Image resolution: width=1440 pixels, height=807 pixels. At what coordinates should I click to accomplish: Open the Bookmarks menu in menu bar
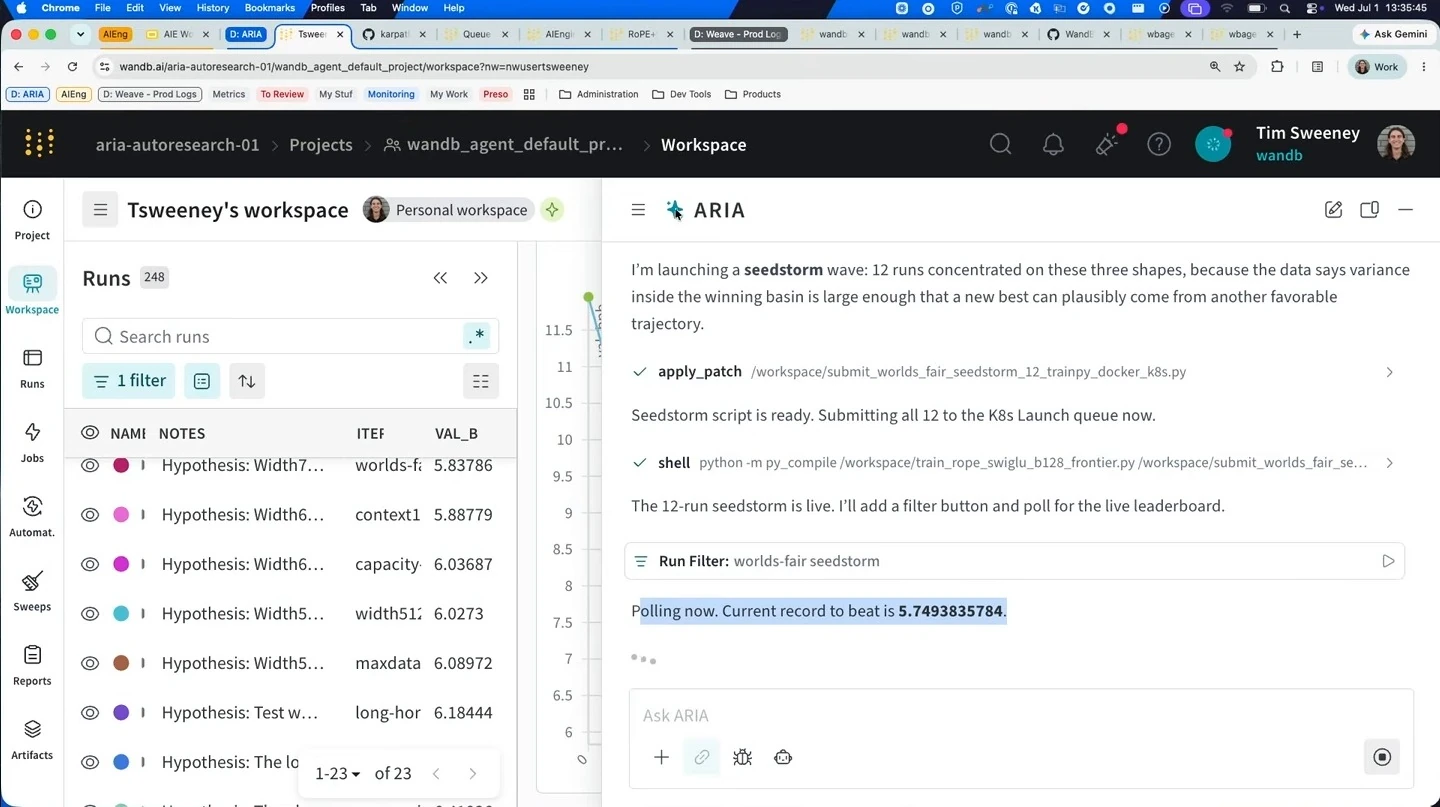coord(269,7)
